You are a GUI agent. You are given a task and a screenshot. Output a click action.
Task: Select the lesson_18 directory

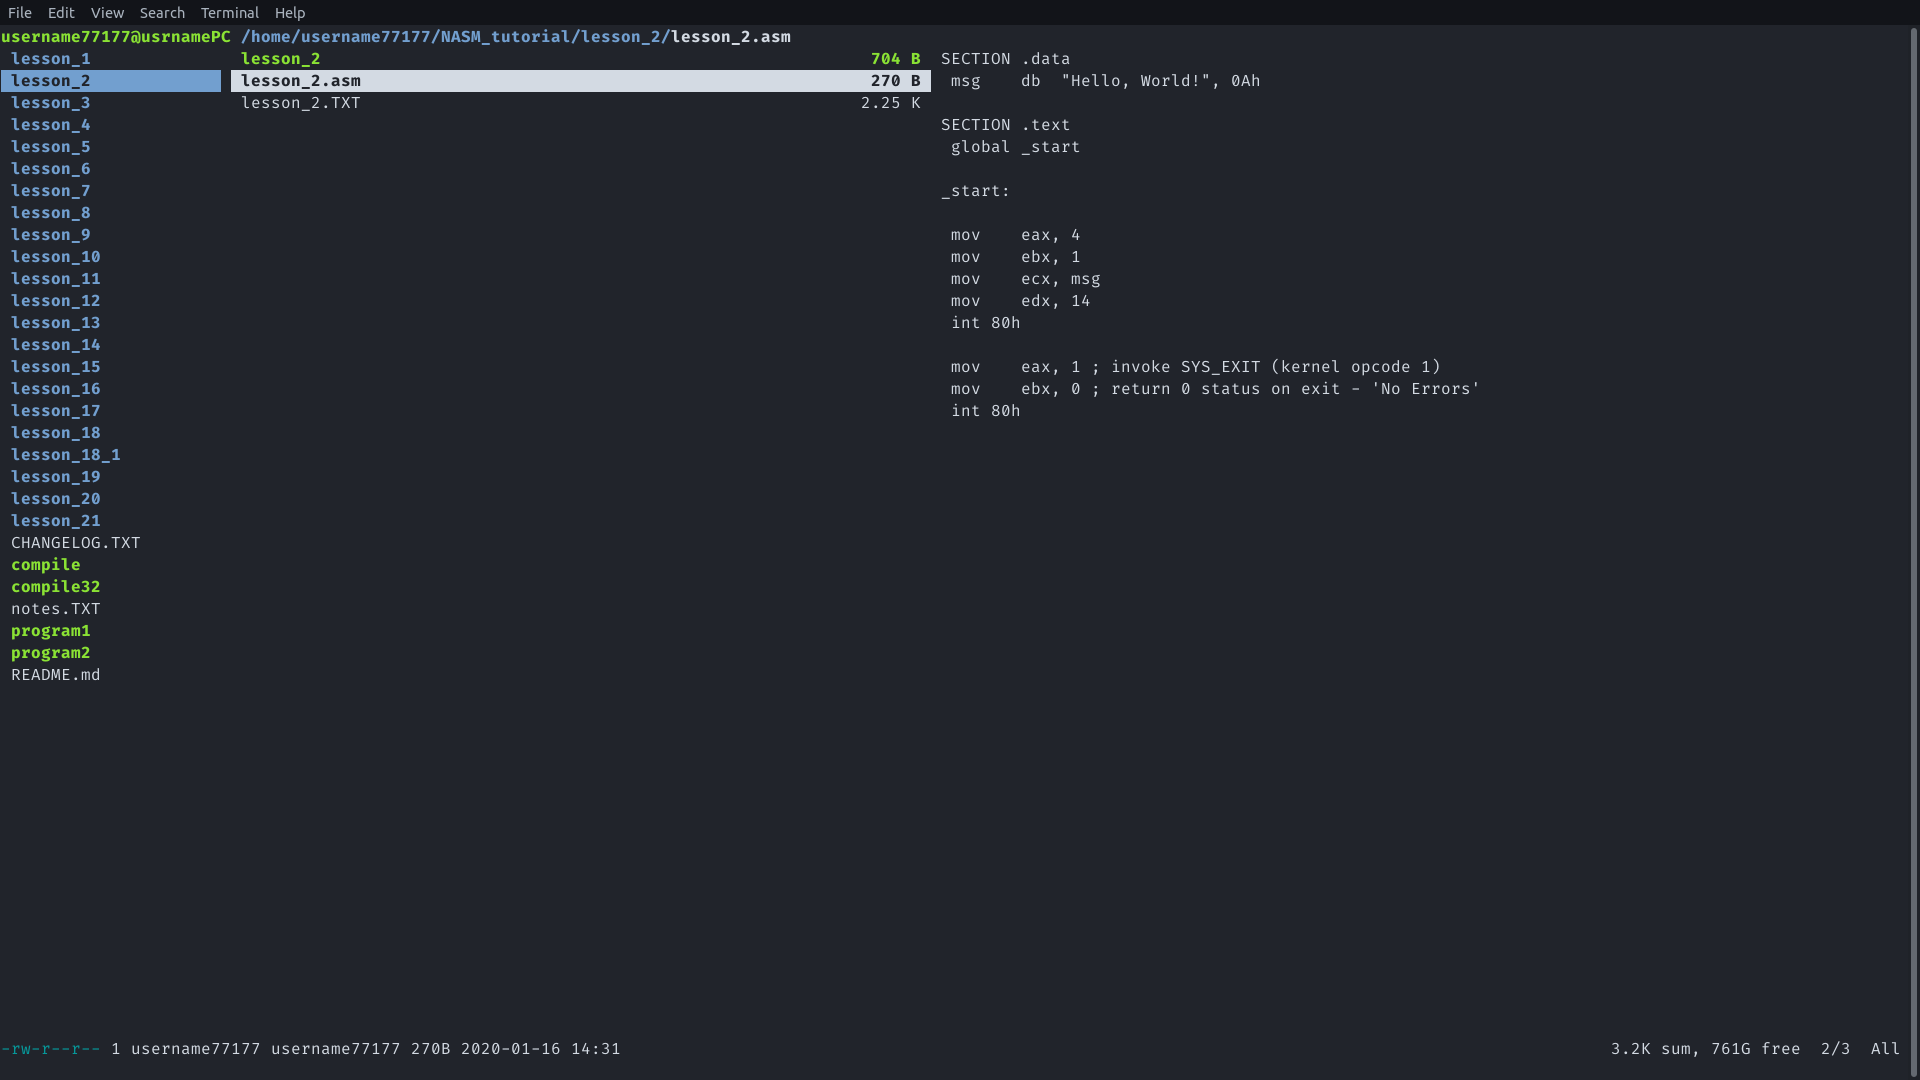[56, 433]
